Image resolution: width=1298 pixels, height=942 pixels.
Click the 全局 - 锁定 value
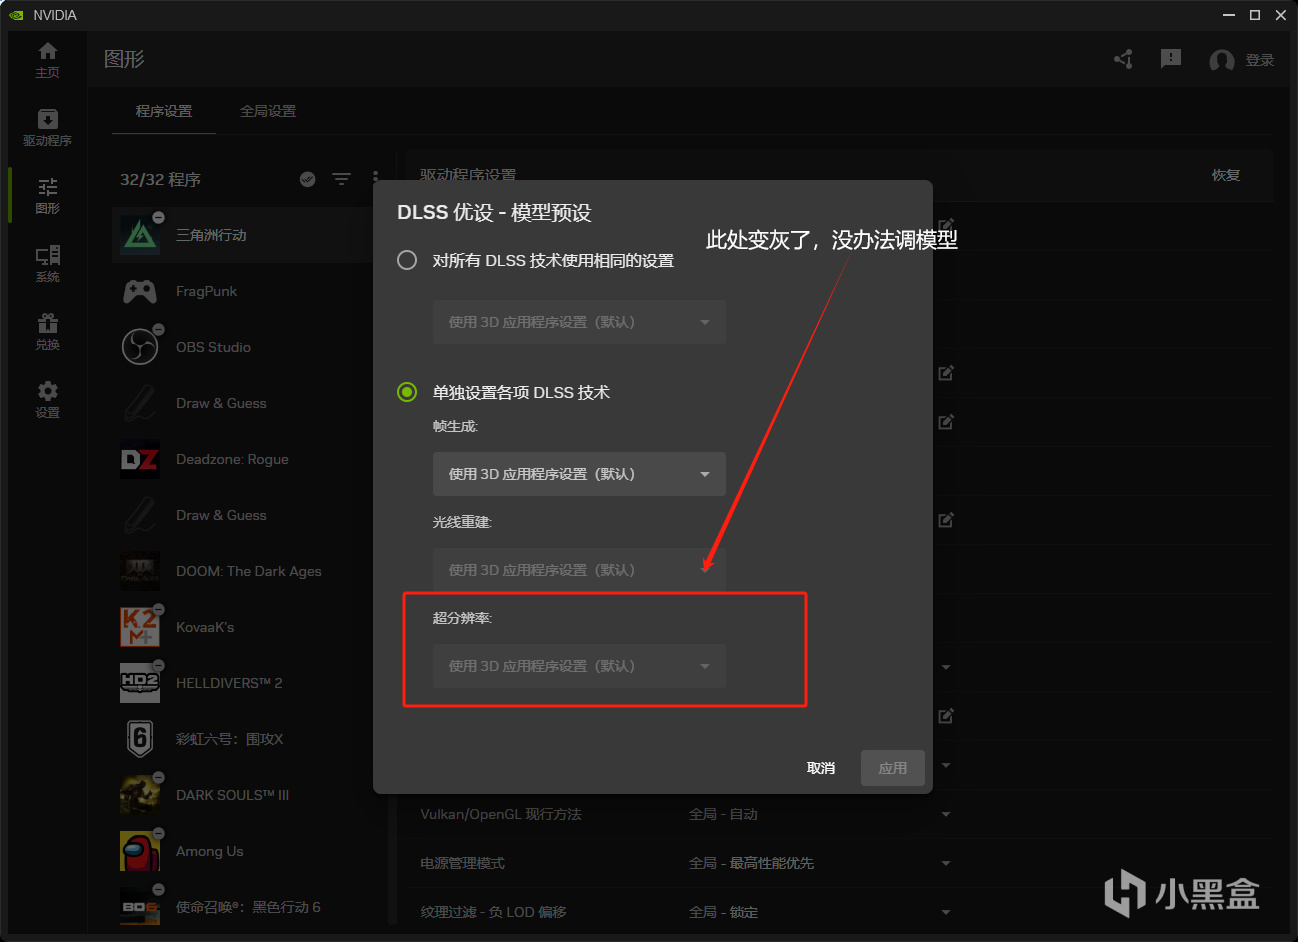[x=723, y=912]
